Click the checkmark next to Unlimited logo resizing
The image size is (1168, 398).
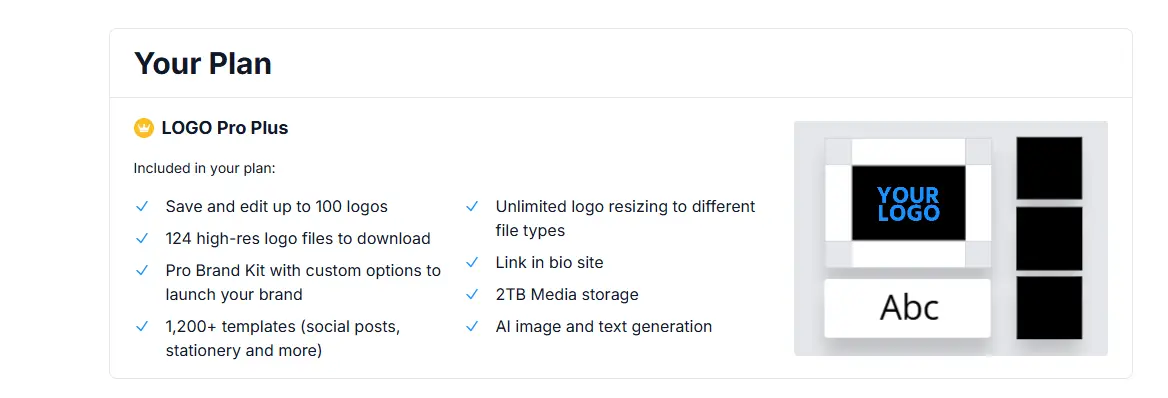[472, 206]
